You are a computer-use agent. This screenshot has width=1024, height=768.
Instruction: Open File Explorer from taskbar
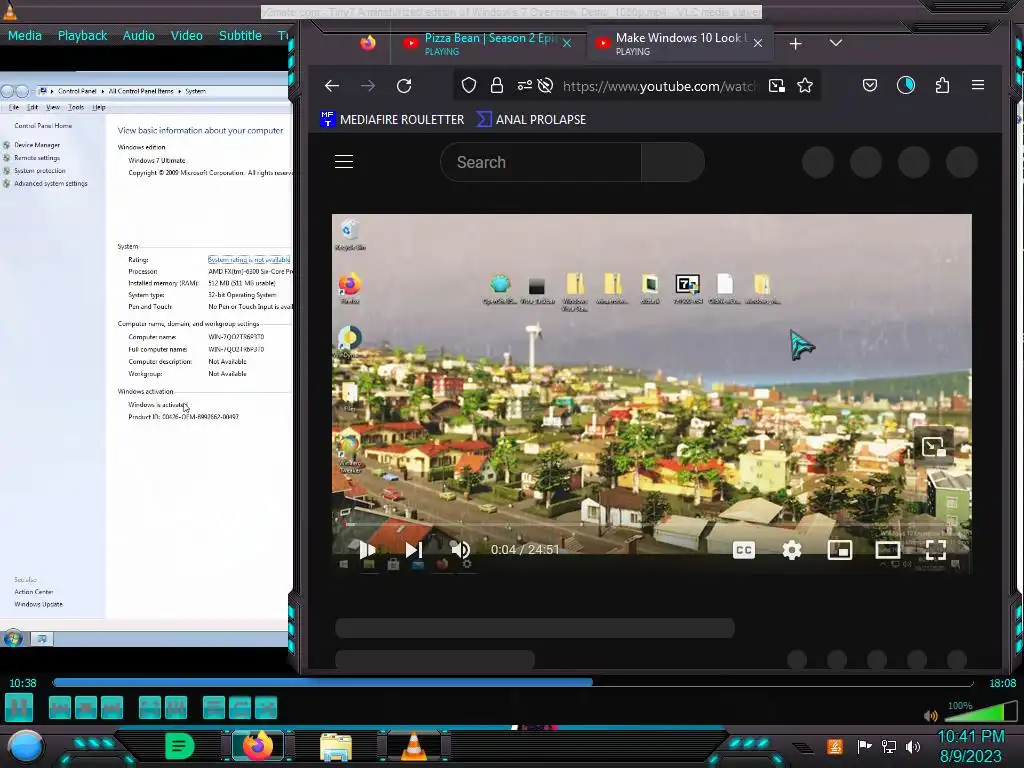336,747
